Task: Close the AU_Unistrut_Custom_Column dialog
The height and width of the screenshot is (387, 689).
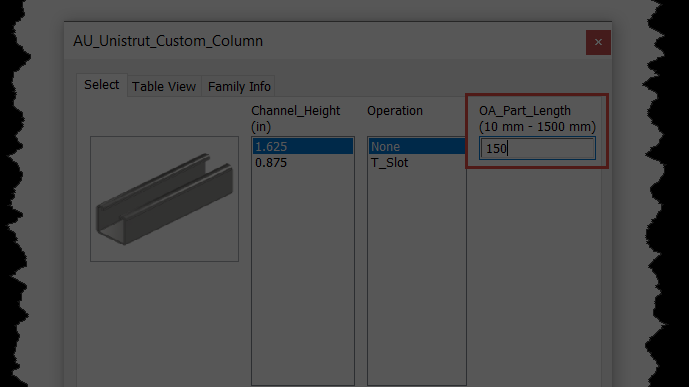Action: 598,42
